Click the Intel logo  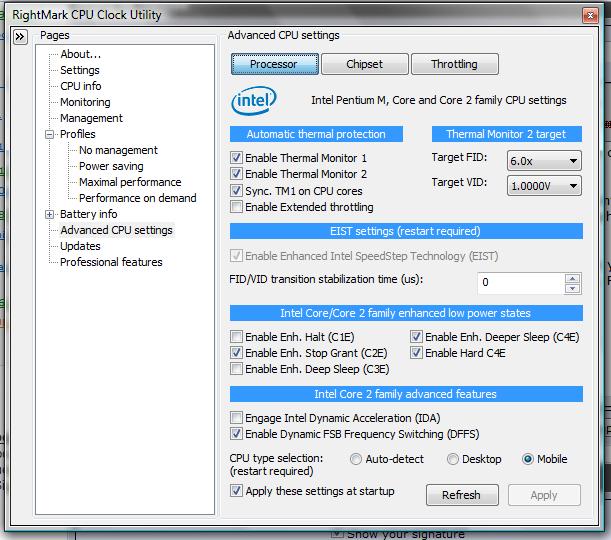tap(254, 101)
